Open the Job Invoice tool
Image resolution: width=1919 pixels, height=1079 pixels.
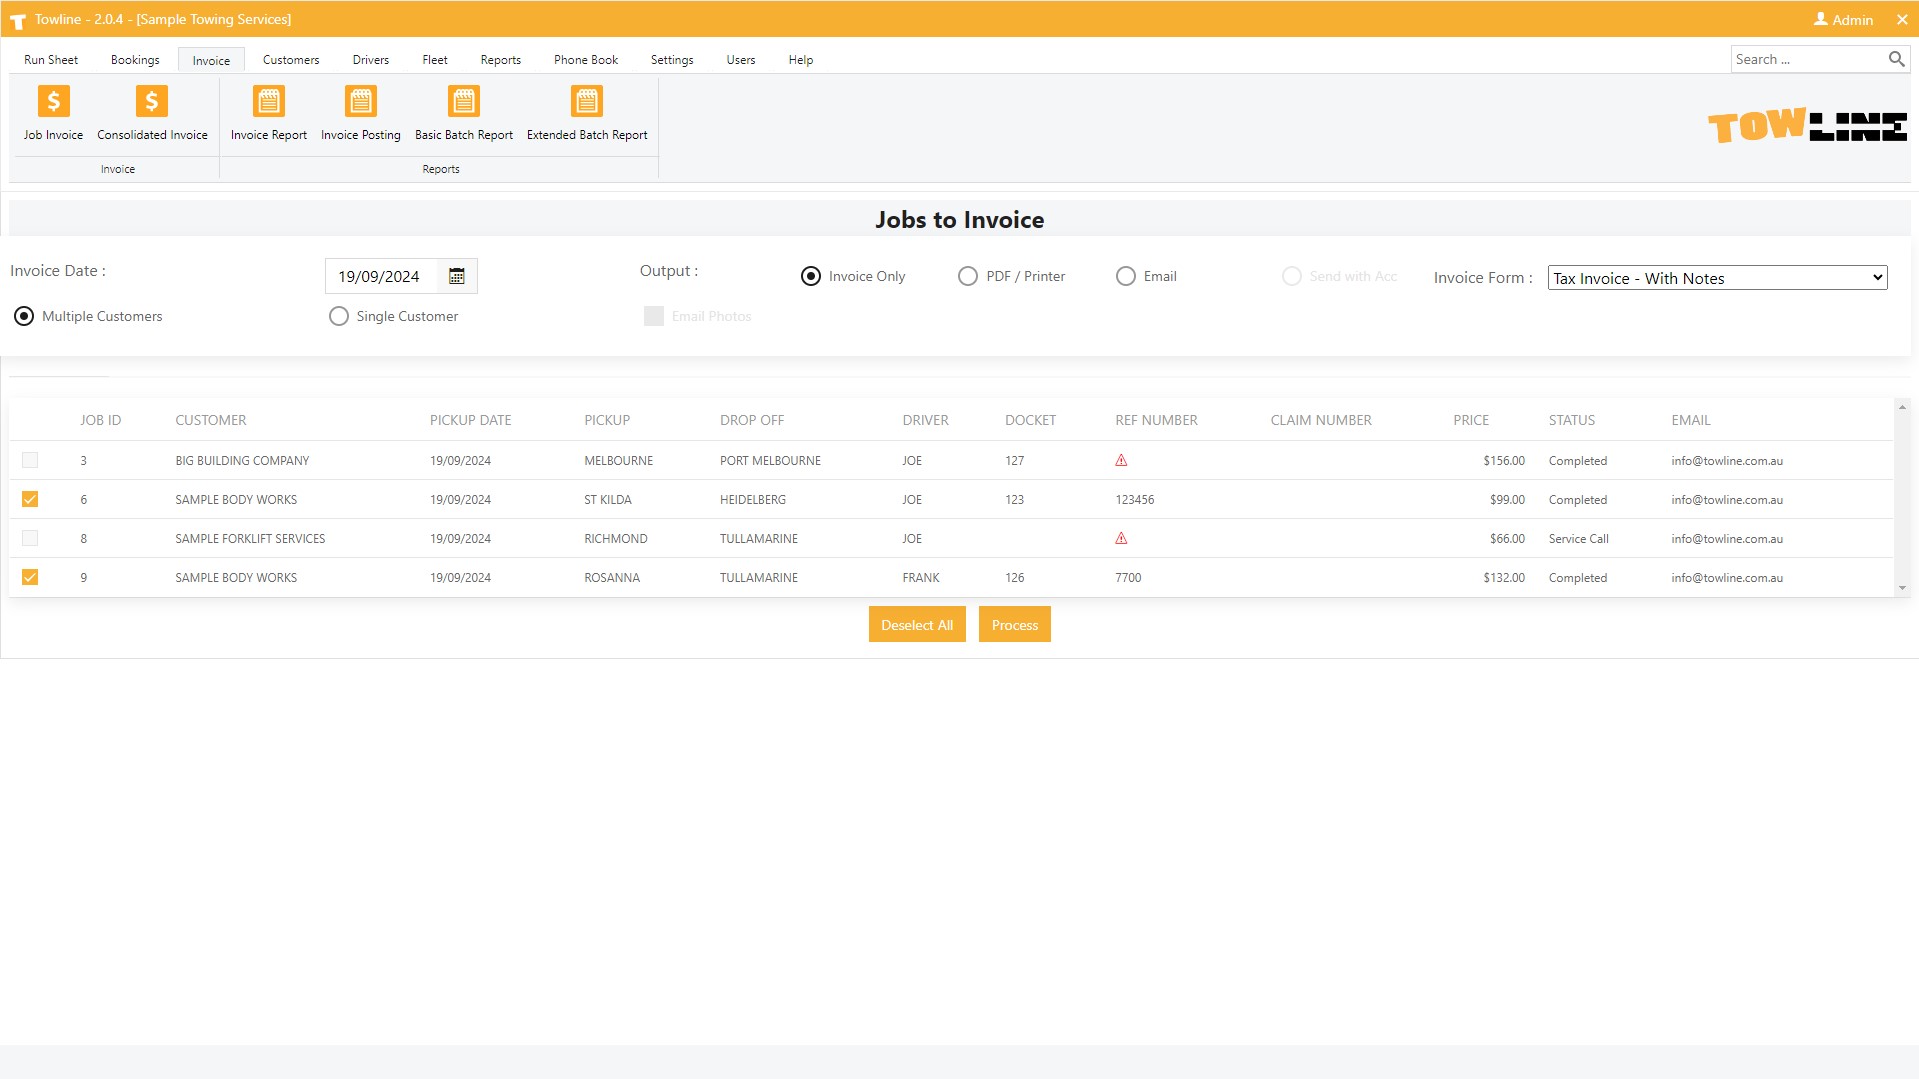point(53,113)
